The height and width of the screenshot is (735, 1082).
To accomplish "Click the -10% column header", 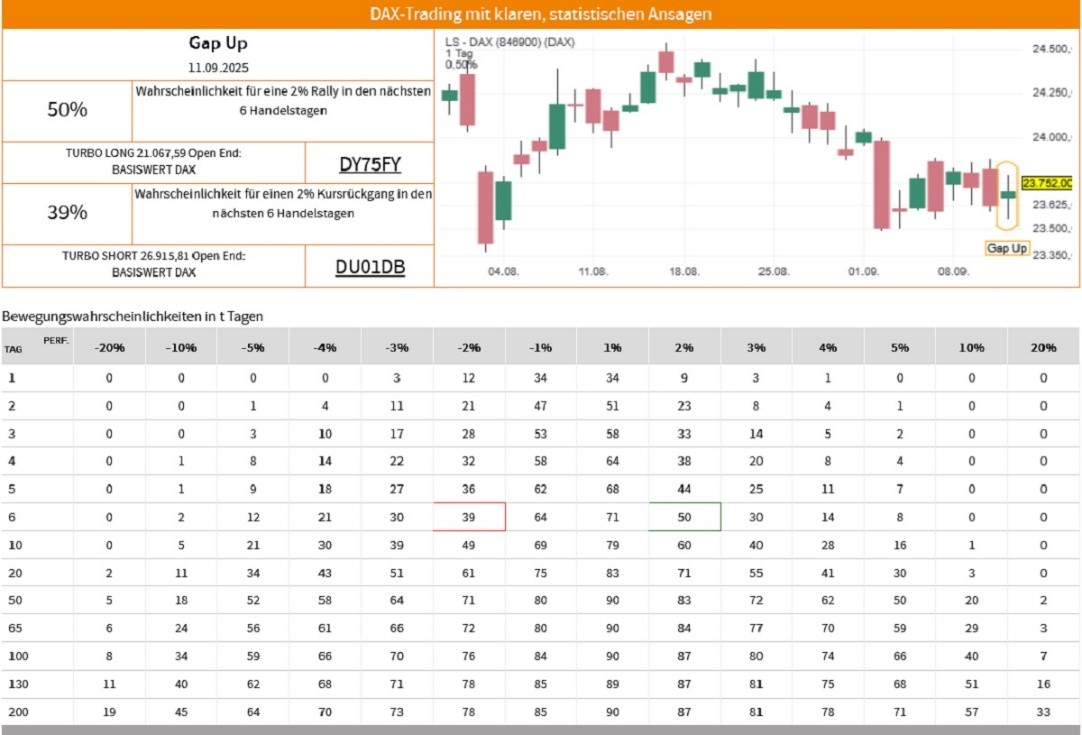I will [x=181, y=348].
